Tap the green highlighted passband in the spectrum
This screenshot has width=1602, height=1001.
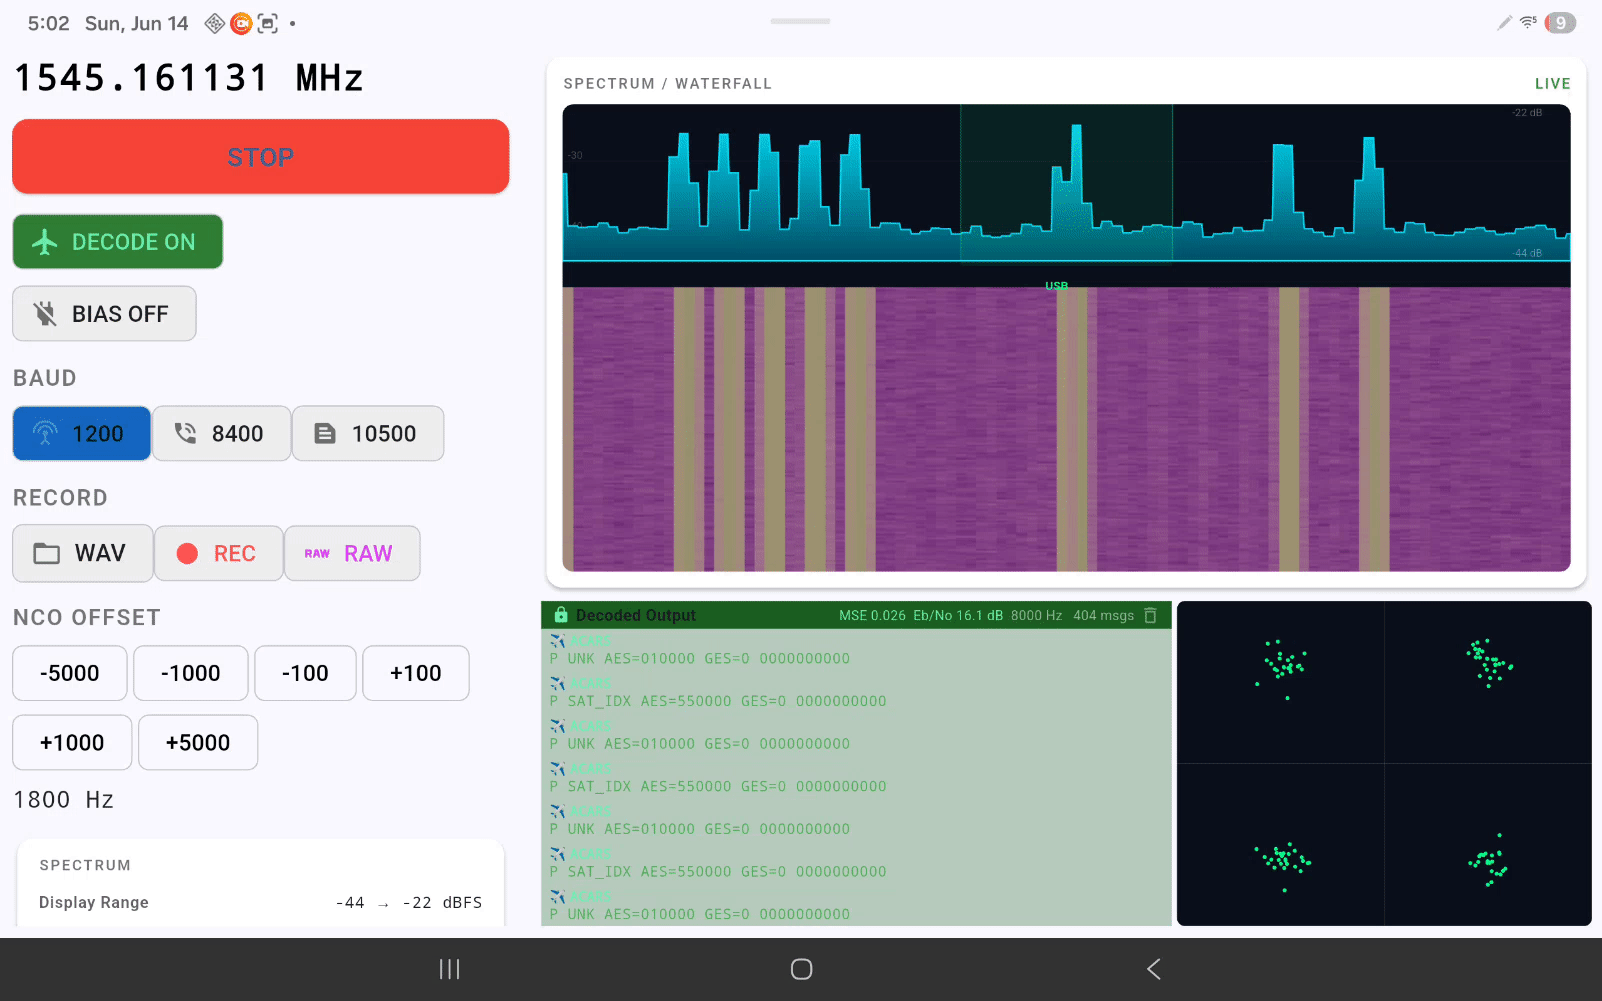click(x=1066, y=182)
